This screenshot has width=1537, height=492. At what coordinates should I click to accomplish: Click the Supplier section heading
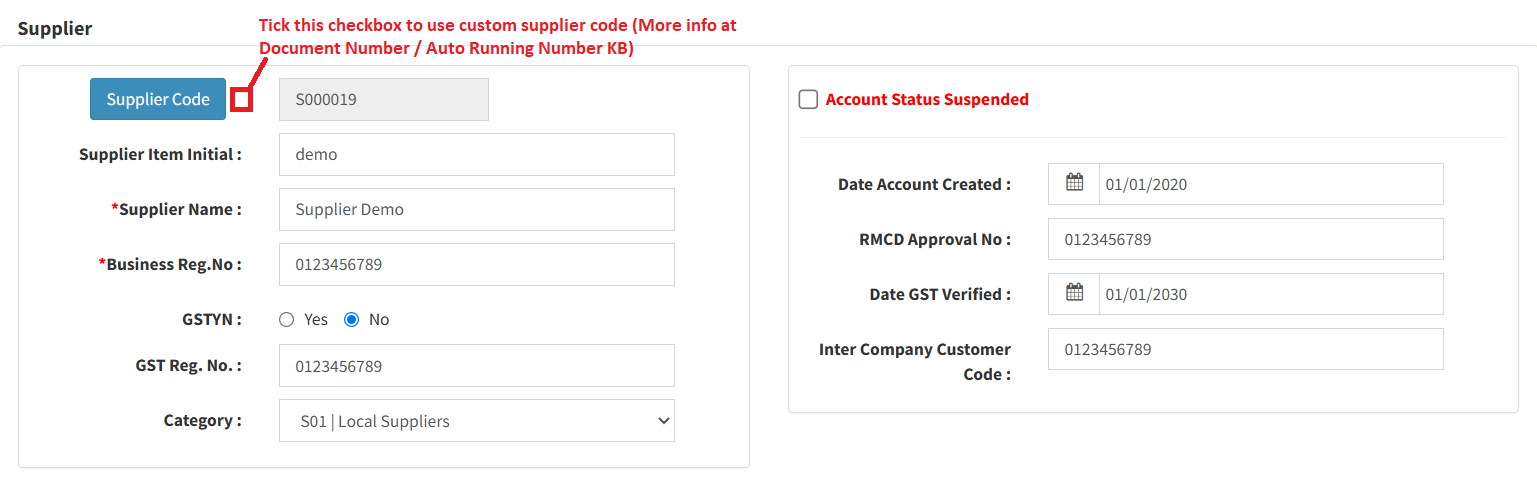55,28
